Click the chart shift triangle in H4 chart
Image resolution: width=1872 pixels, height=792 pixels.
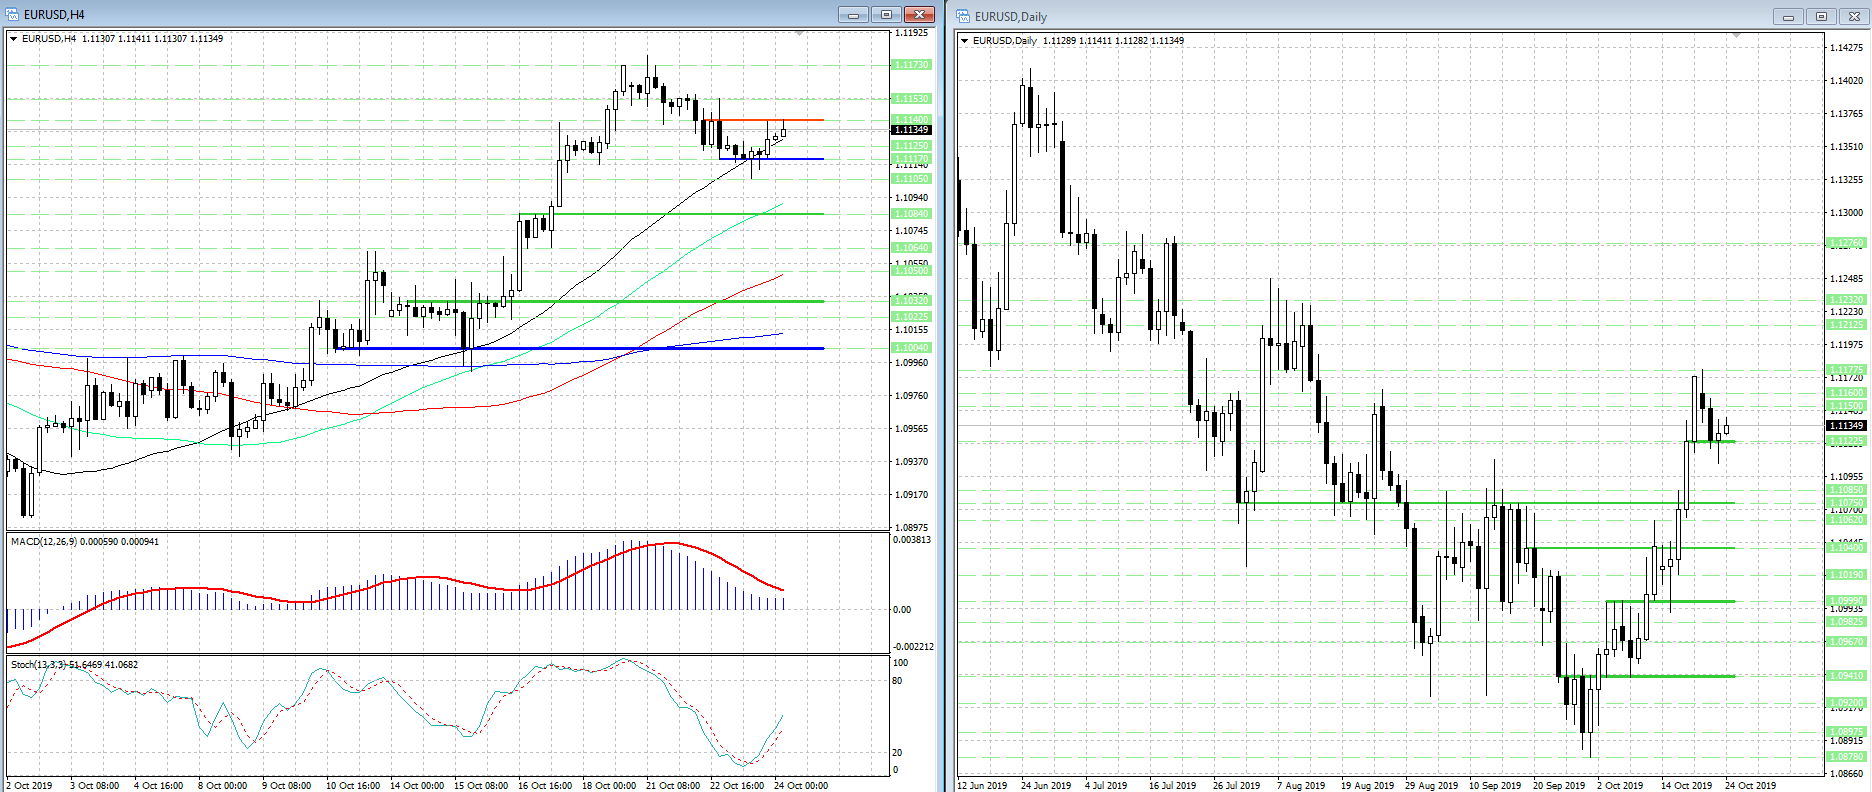799,34
